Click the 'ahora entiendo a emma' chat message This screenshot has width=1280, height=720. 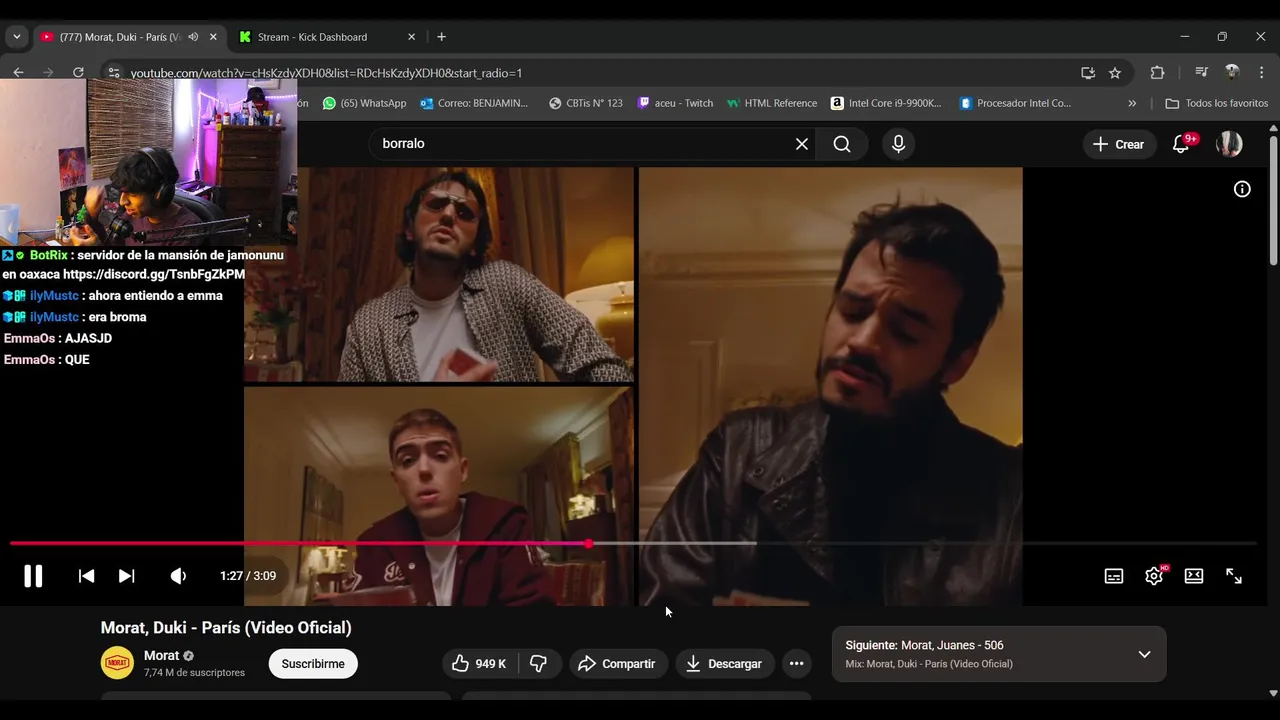[155, 296]
